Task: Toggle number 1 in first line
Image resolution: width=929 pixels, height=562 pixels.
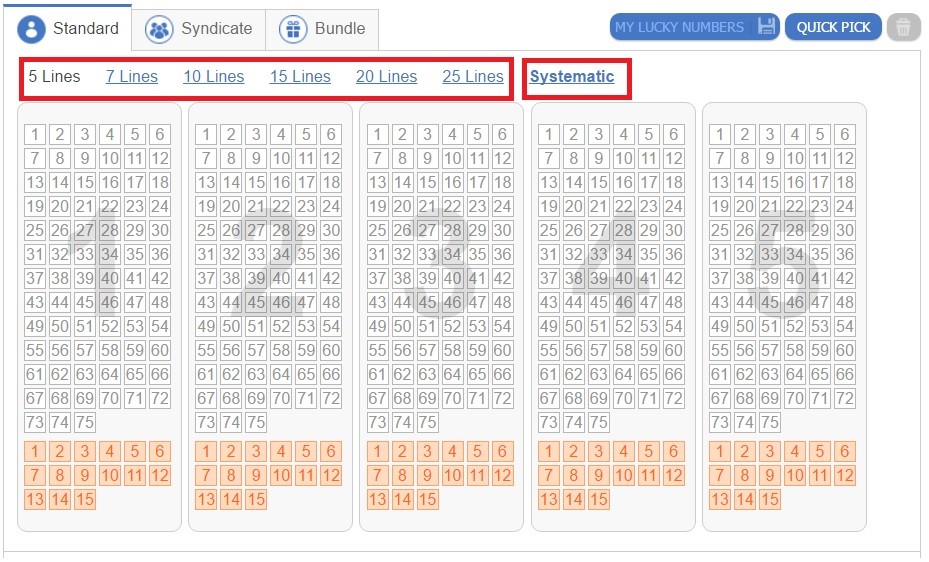Action: point(35,134)
